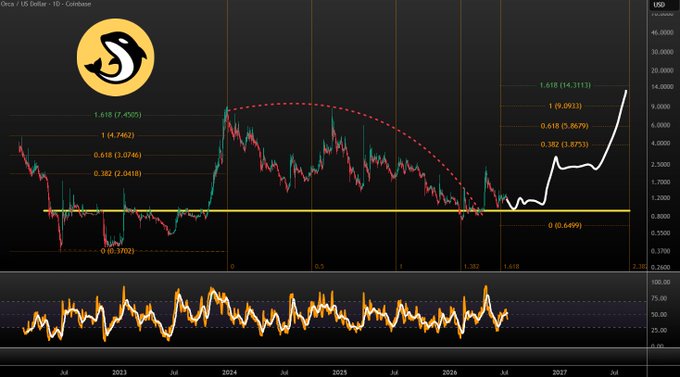
Task: Click the 1.7000 price axis label
Action: 662,182
